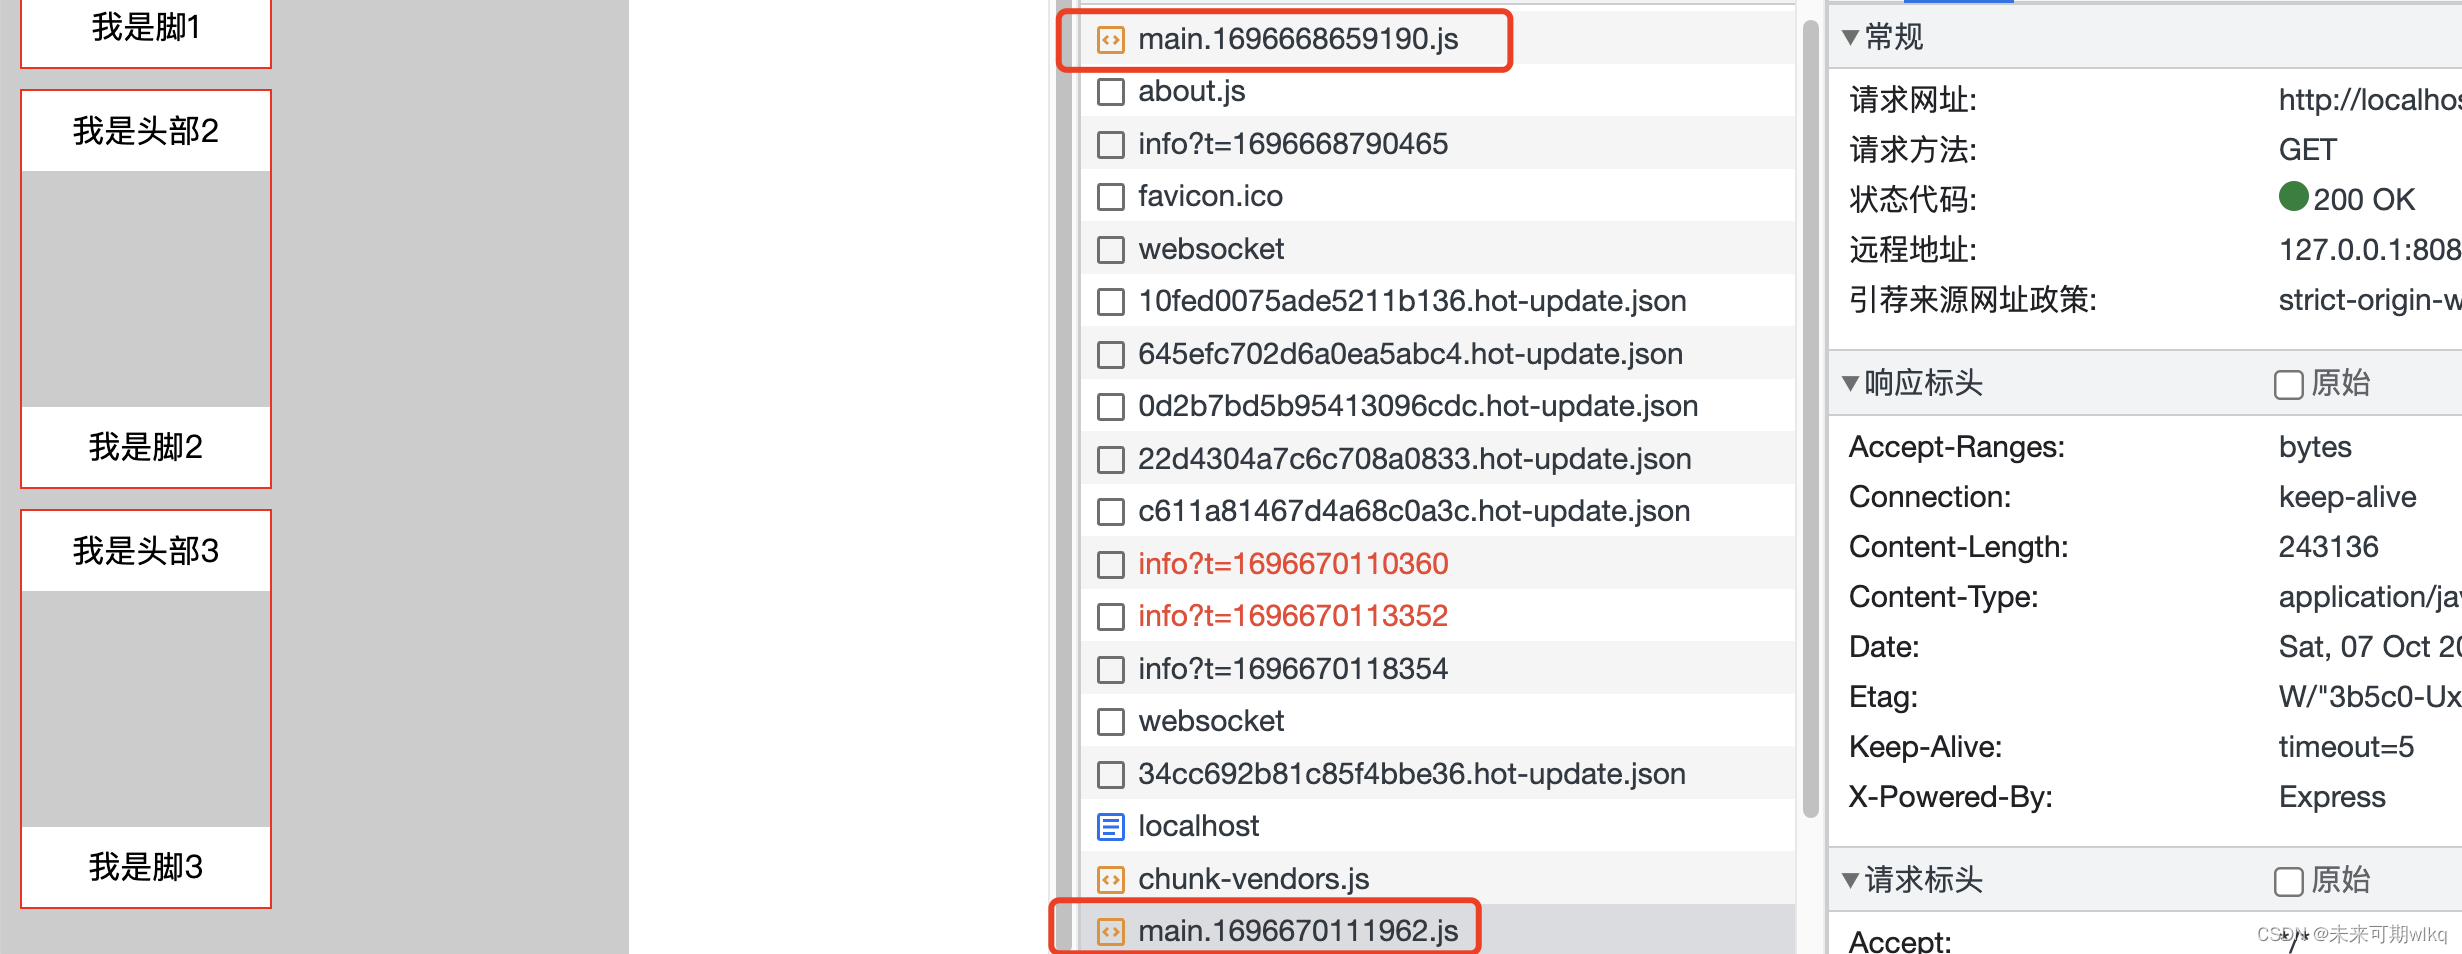Enable the 原始 checkbox for 请求标头
This screenshot has height=954, width=2462.
pyautogui.click(x=2288, y=882)
